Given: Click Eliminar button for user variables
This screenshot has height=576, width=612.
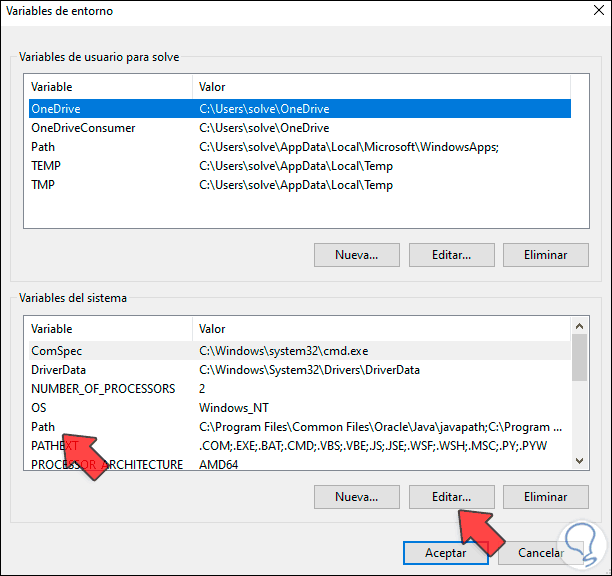Looking at the screenshot, I should coord(545,255).
